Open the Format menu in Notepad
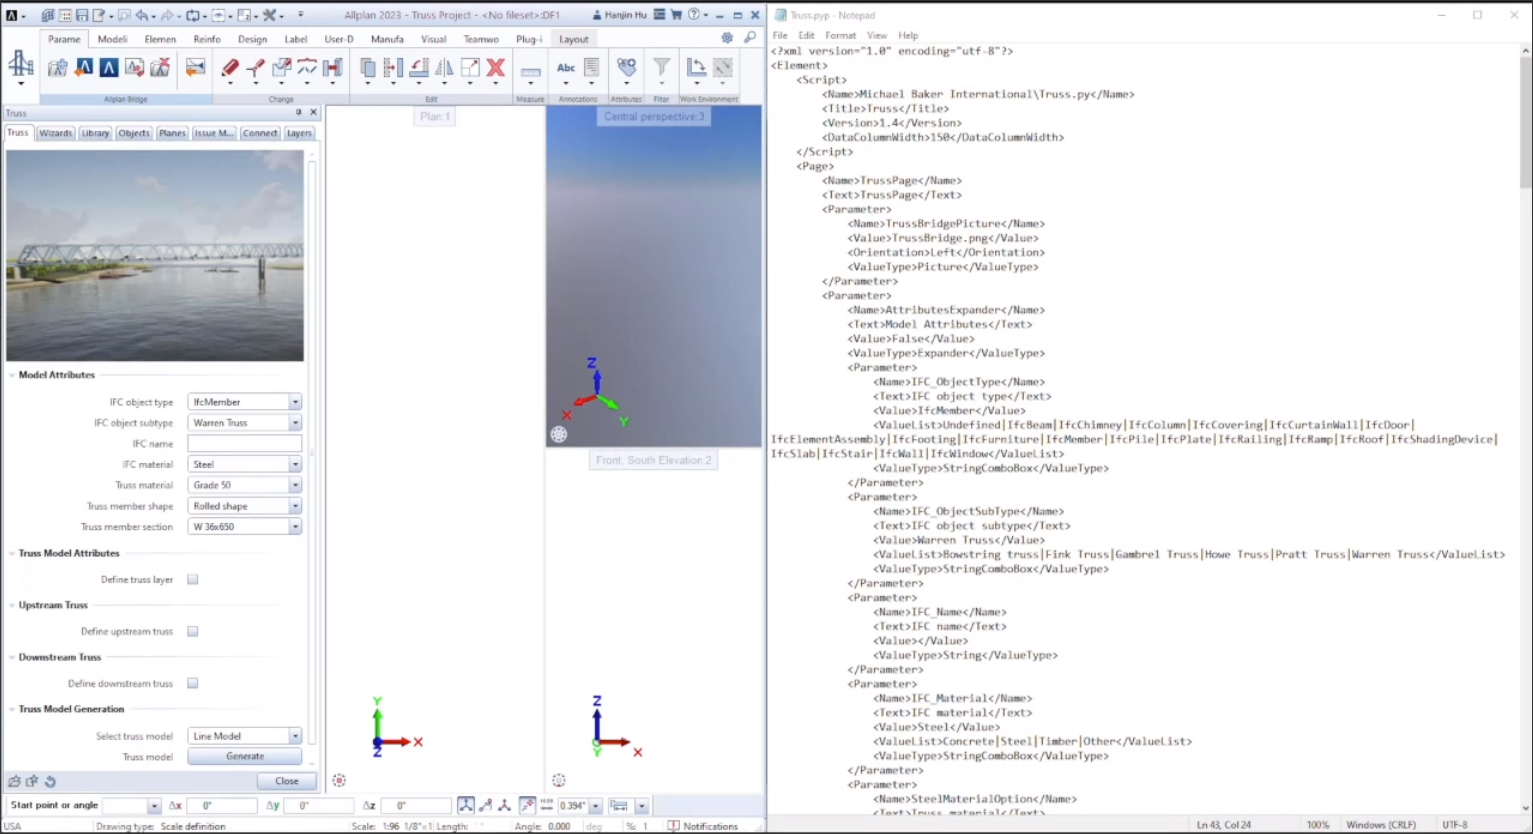This screenshot has width=1533, height=834. pos(840,35)
